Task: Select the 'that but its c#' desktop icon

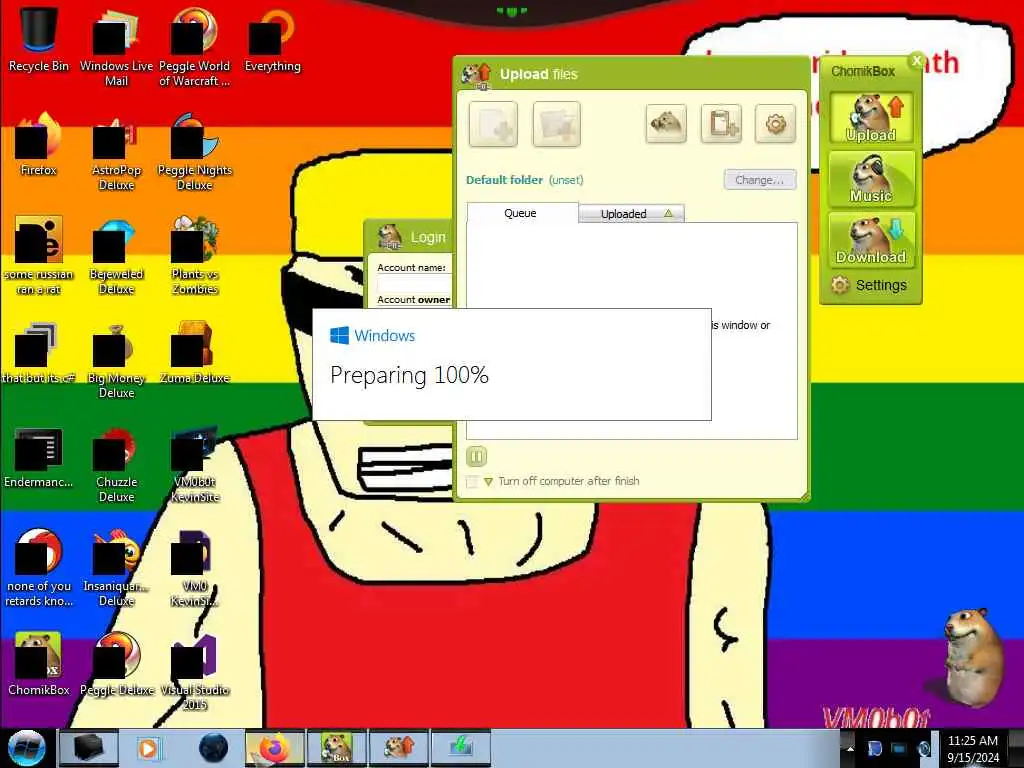Action: (39, 353)
